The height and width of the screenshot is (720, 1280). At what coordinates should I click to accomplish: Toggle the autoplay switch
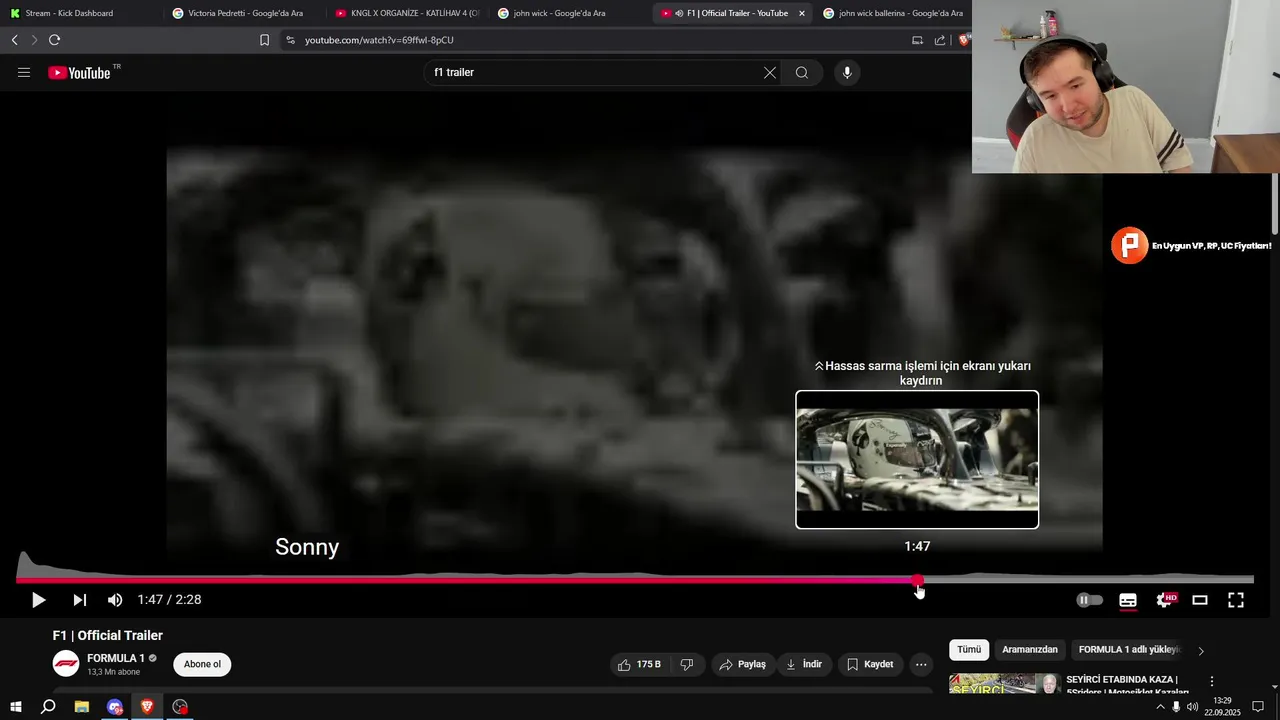pyautogui.click(x=1089, y=600)
